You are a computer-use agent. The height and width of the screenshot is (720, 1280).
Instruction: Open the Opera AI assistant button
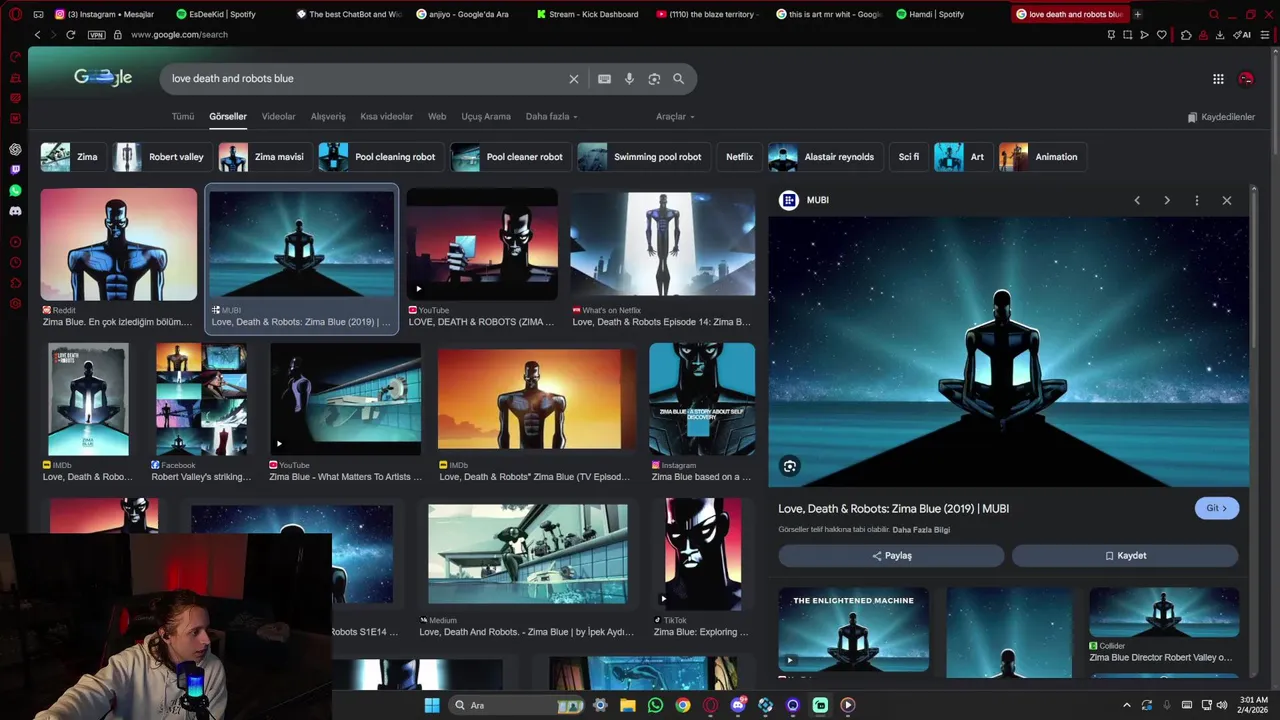tap(1242, 35)
